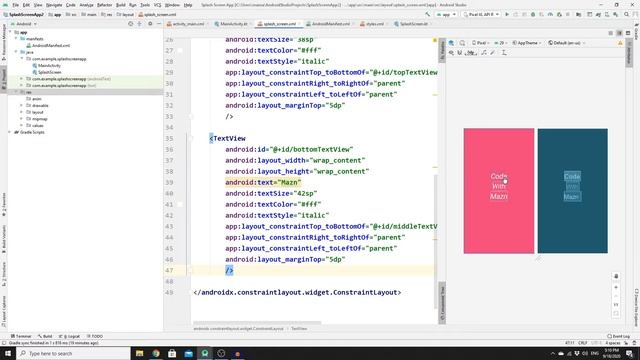Open Project panel settings gear
Viewport: 640px width, 360px height.
(x=150, y=24)
